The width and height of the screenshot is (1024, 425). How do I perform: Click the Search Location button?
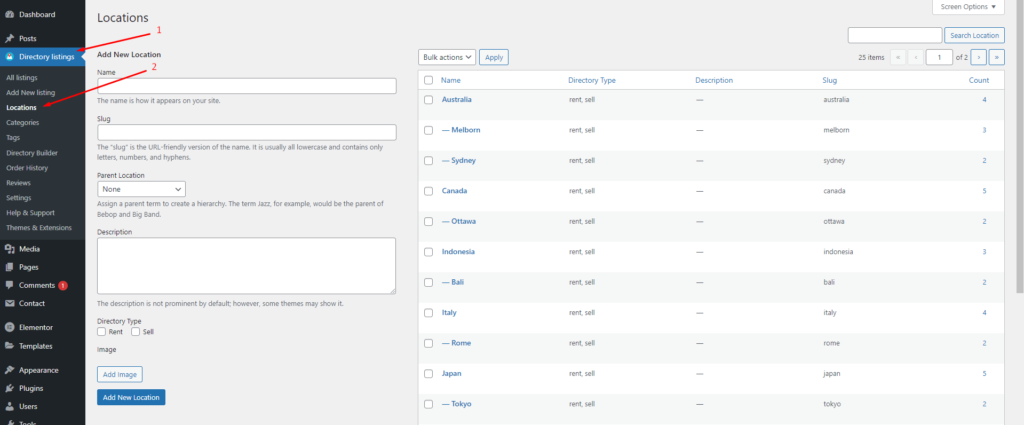(x=974, y=35)
